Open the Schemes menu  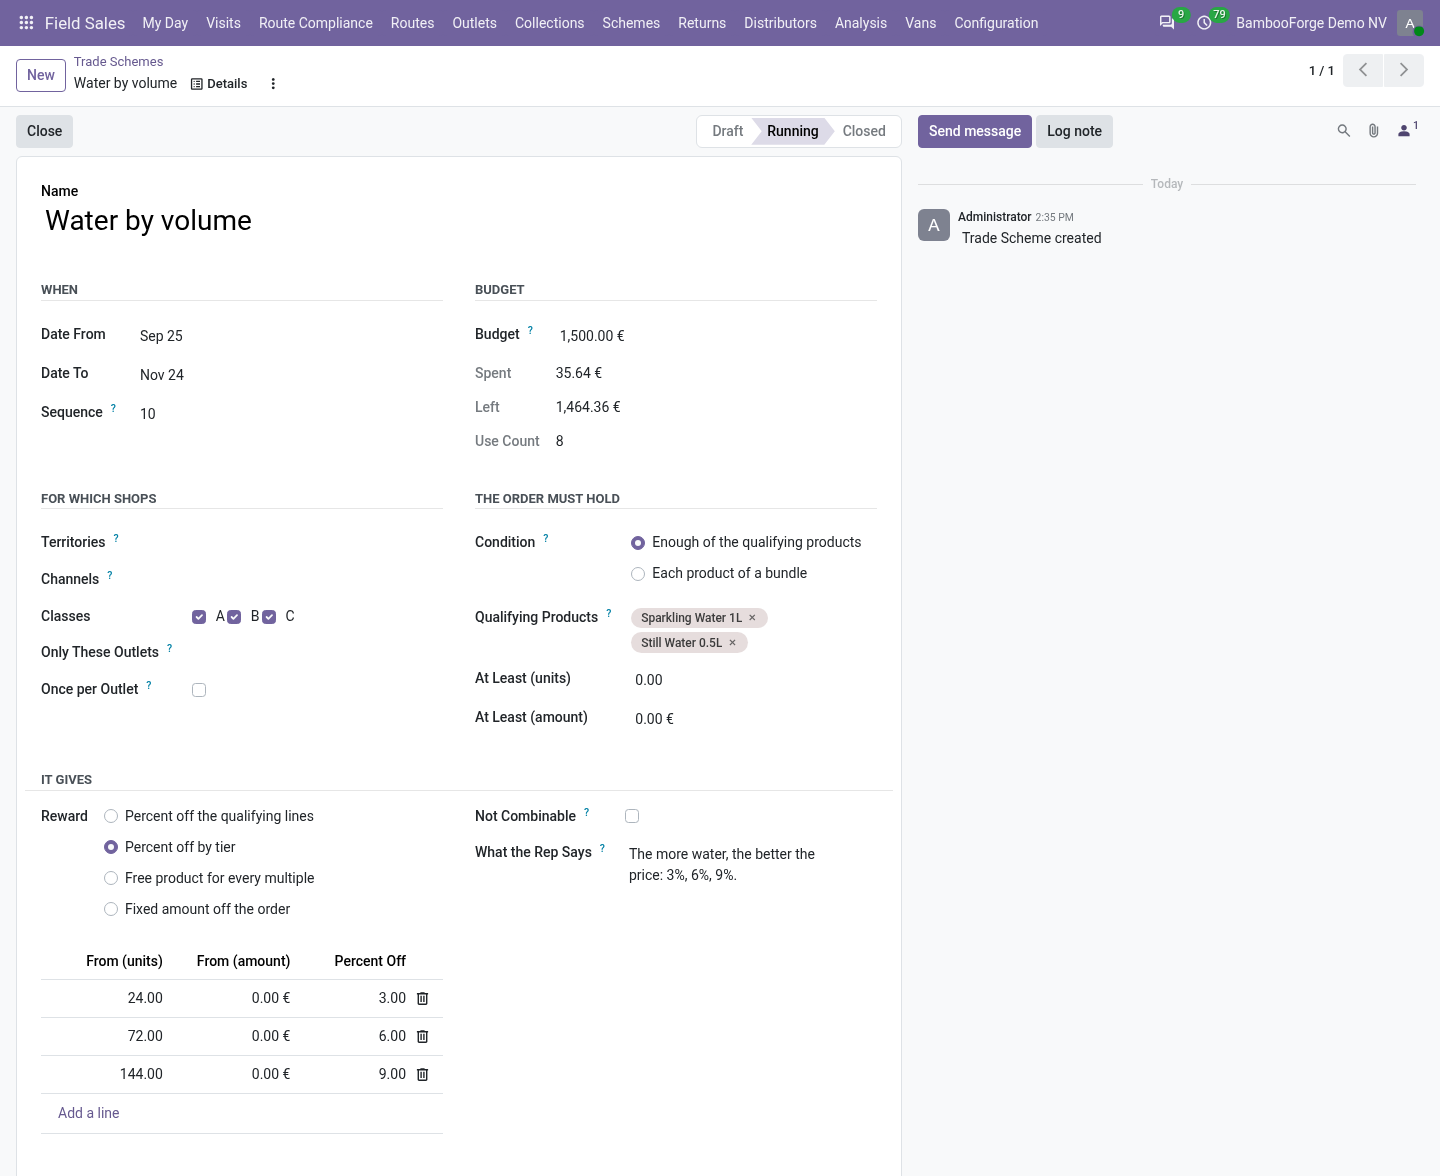tap(631, 23)
